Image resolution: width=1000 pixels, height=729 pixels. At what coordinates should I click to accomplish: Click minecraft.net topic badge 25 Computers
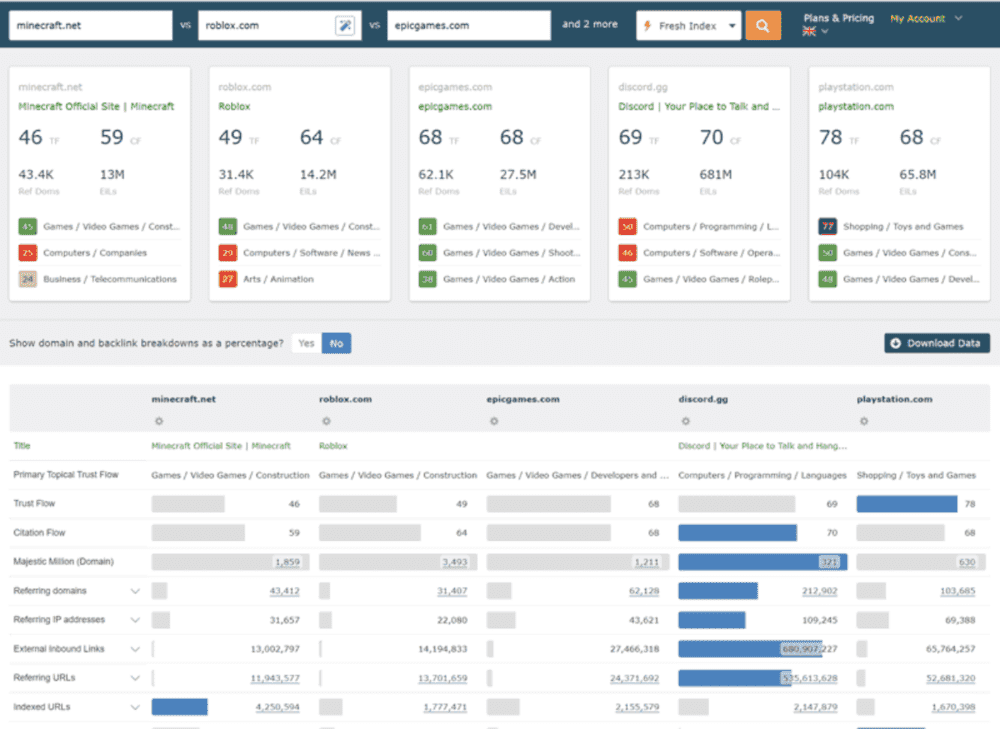[x=27, y=253]
